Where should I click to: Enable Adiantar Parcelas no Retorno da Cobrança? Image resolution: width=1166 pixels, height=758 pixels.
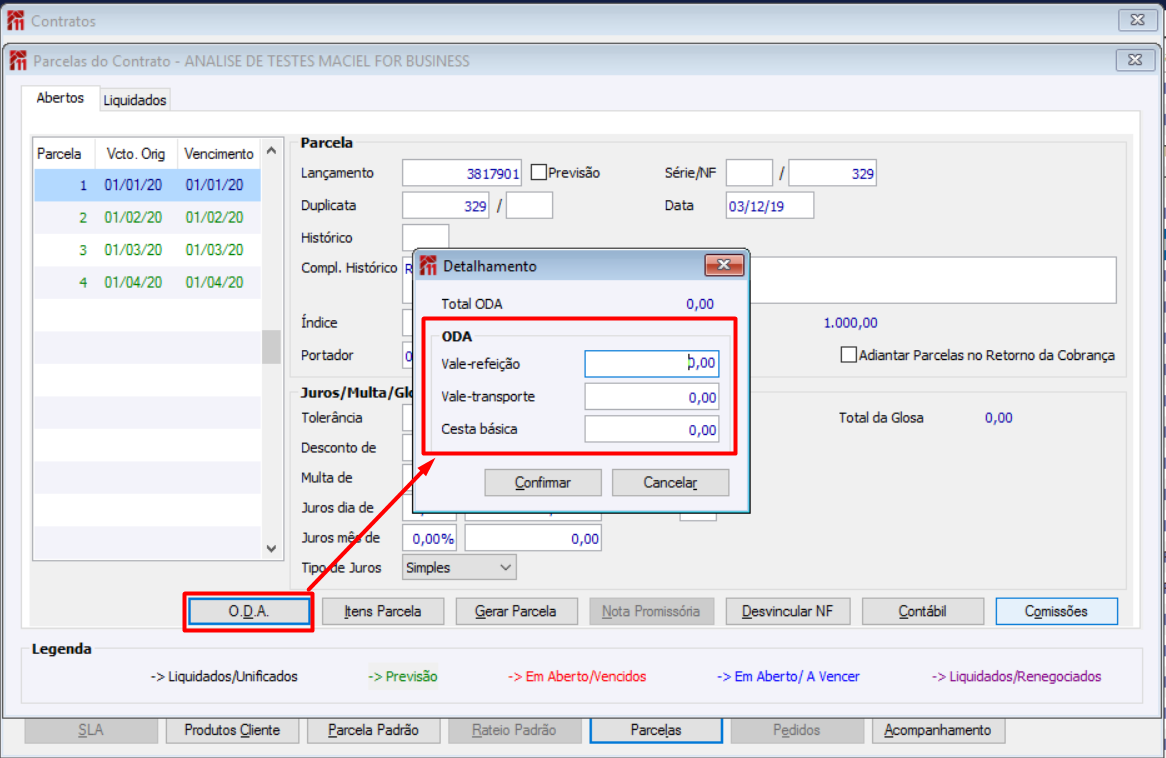pyautogui.click(x=848, y=355)
